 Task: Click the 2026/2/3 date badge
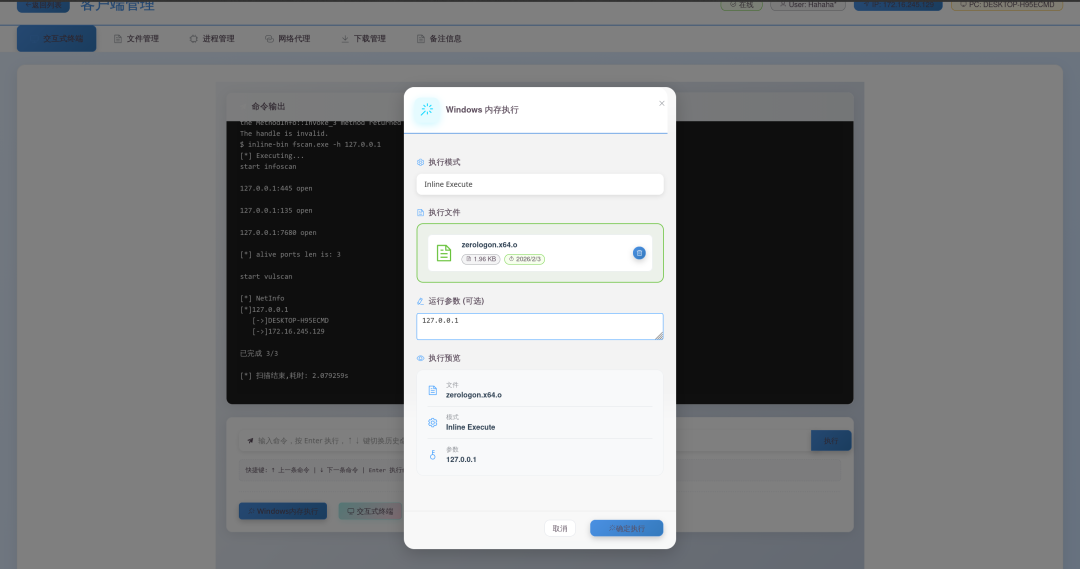click(524, 259)
